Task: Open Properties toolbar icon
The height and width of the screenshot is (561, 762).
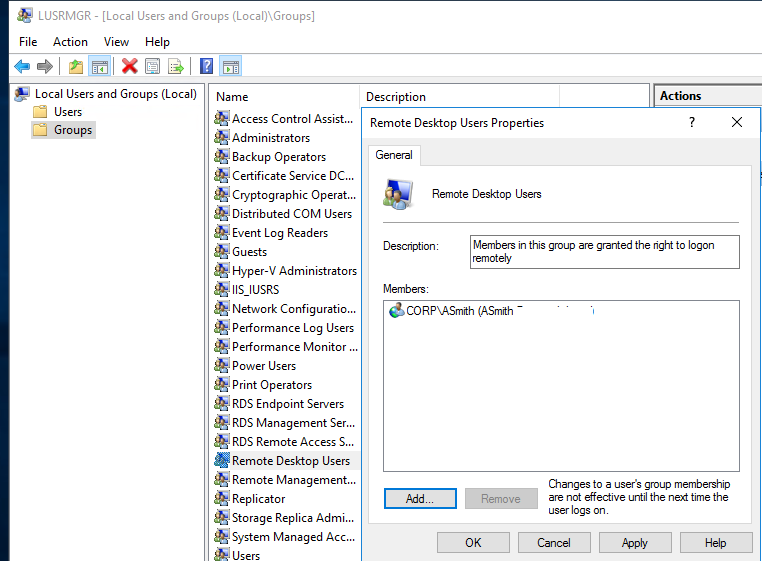Action: 153,66
